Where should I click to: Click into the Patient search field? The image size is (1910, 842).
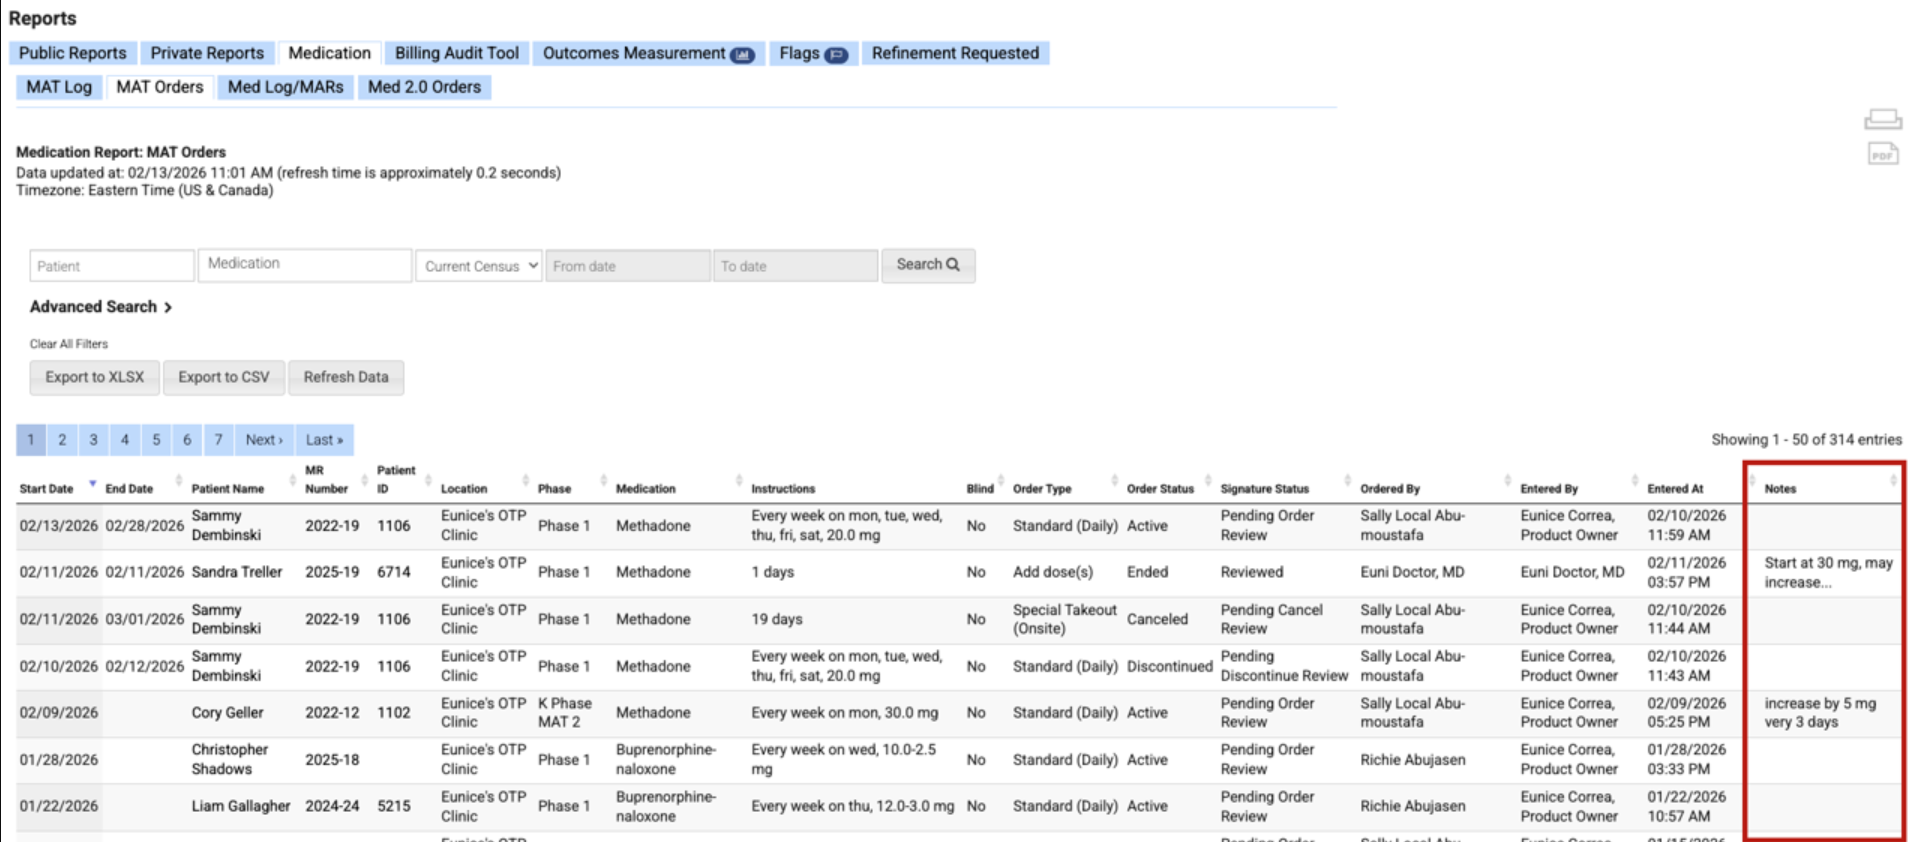tap(111, 266)
